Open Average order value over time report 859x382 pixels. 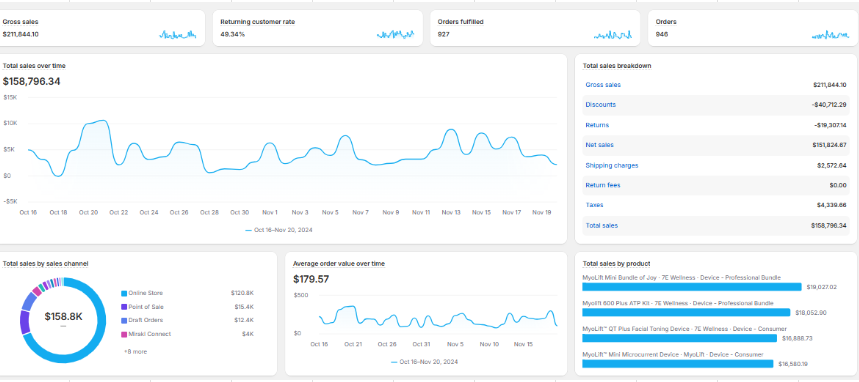point(339,264)
